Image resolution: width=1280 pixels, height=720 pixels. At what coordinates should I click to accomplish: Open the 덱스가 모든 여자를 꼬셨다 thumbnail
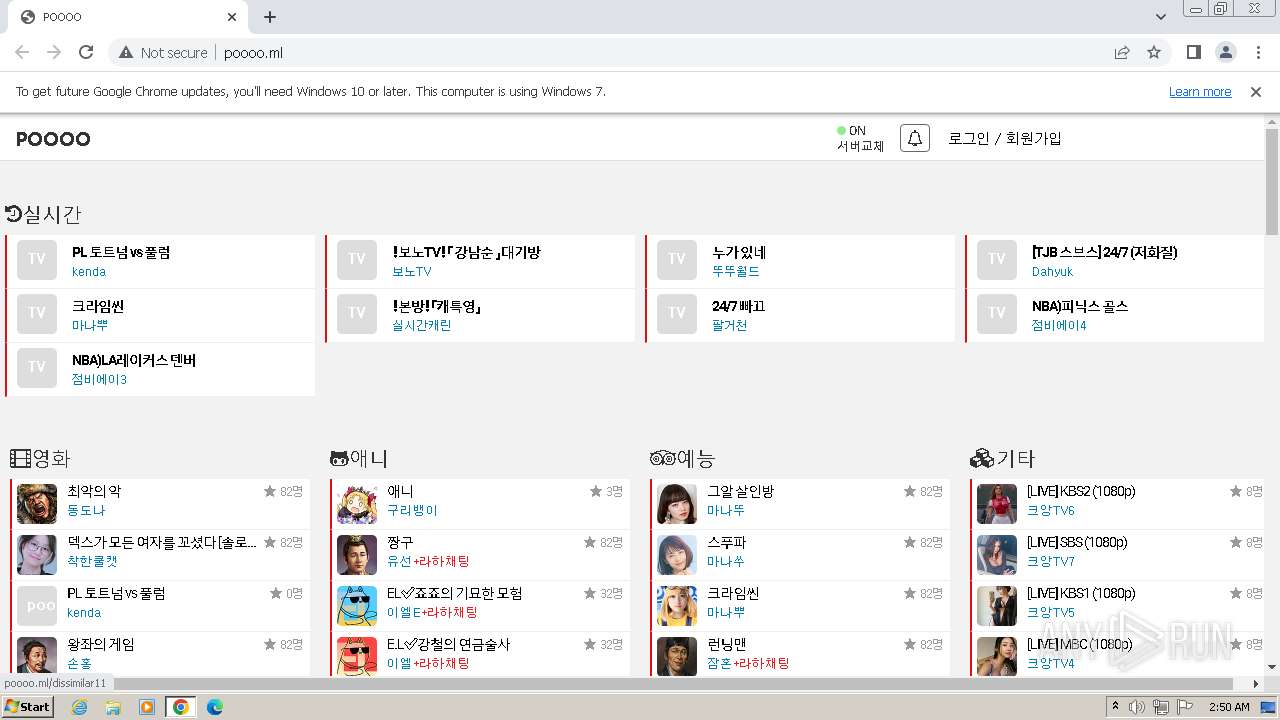click(37, 555)
